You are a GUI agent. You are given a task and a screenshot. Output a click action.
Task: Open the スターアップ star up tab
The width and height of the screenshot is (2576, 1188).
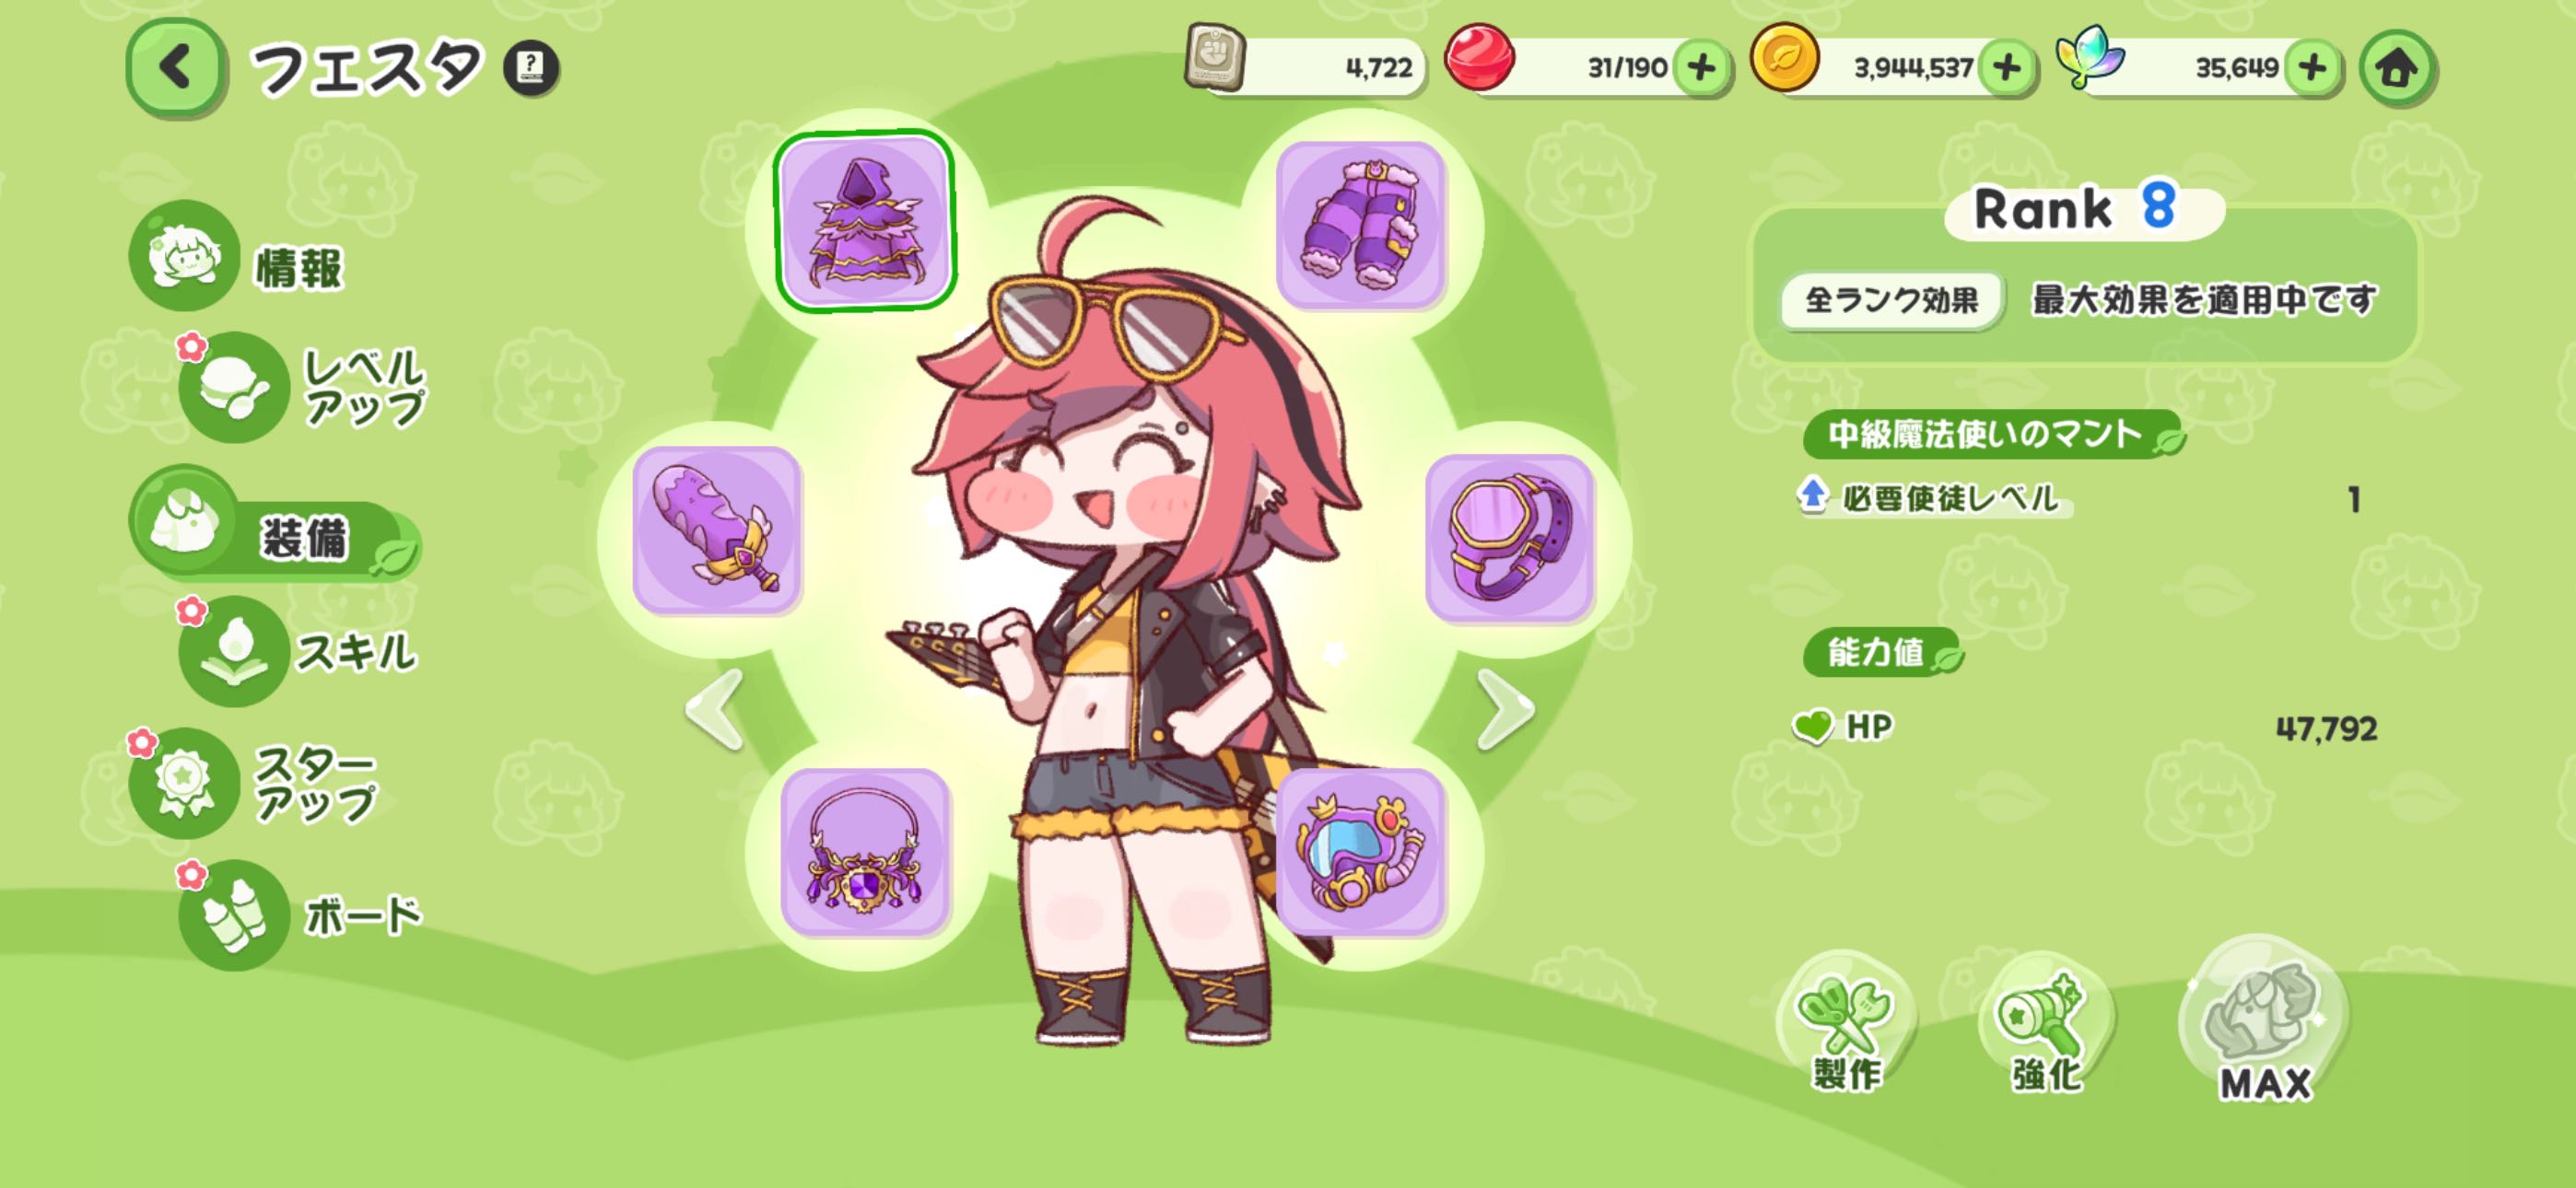(x=254, y=783)
